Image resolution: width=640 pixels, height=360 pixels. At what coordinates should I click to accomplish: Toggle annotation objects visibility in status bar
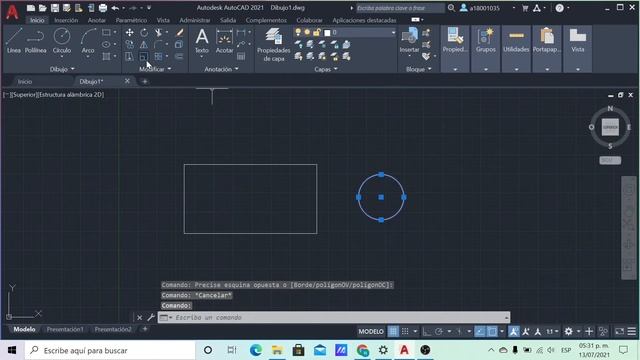point(513,331)
